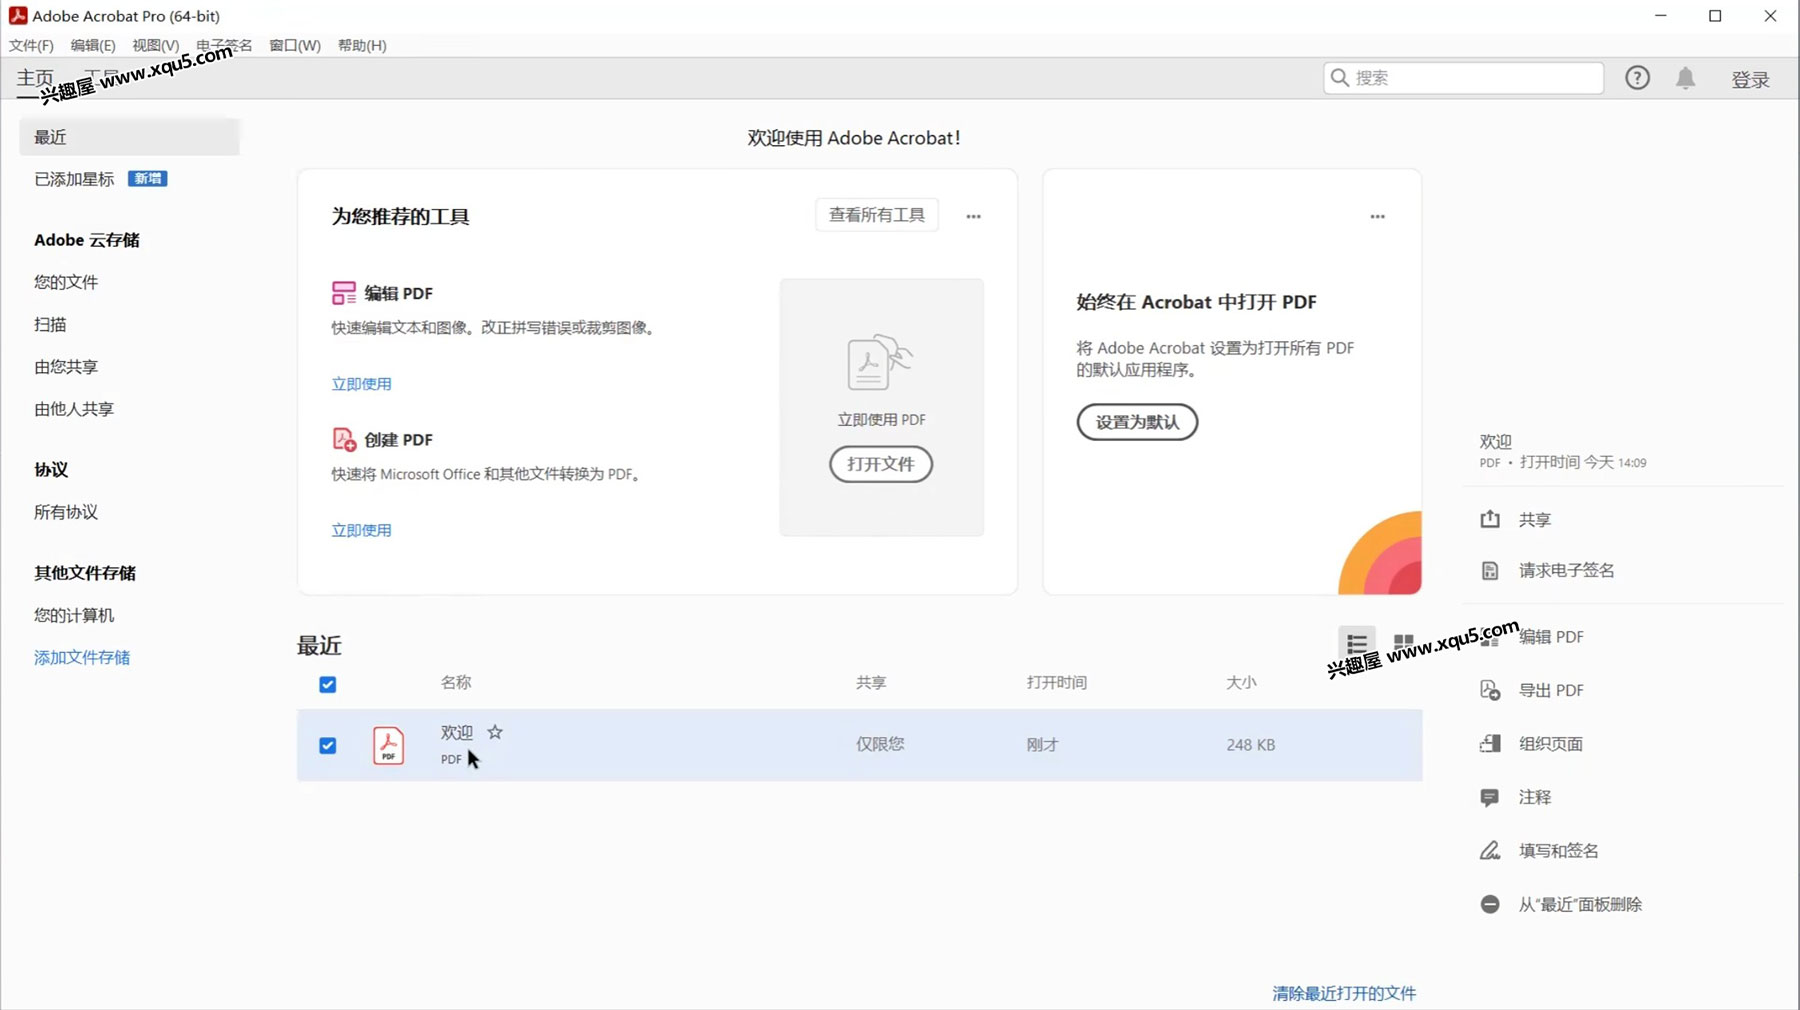Viewport: 1800px width, 1010px height.
Task: Open the 窗口(W) menu
Action: pos(295,45)
